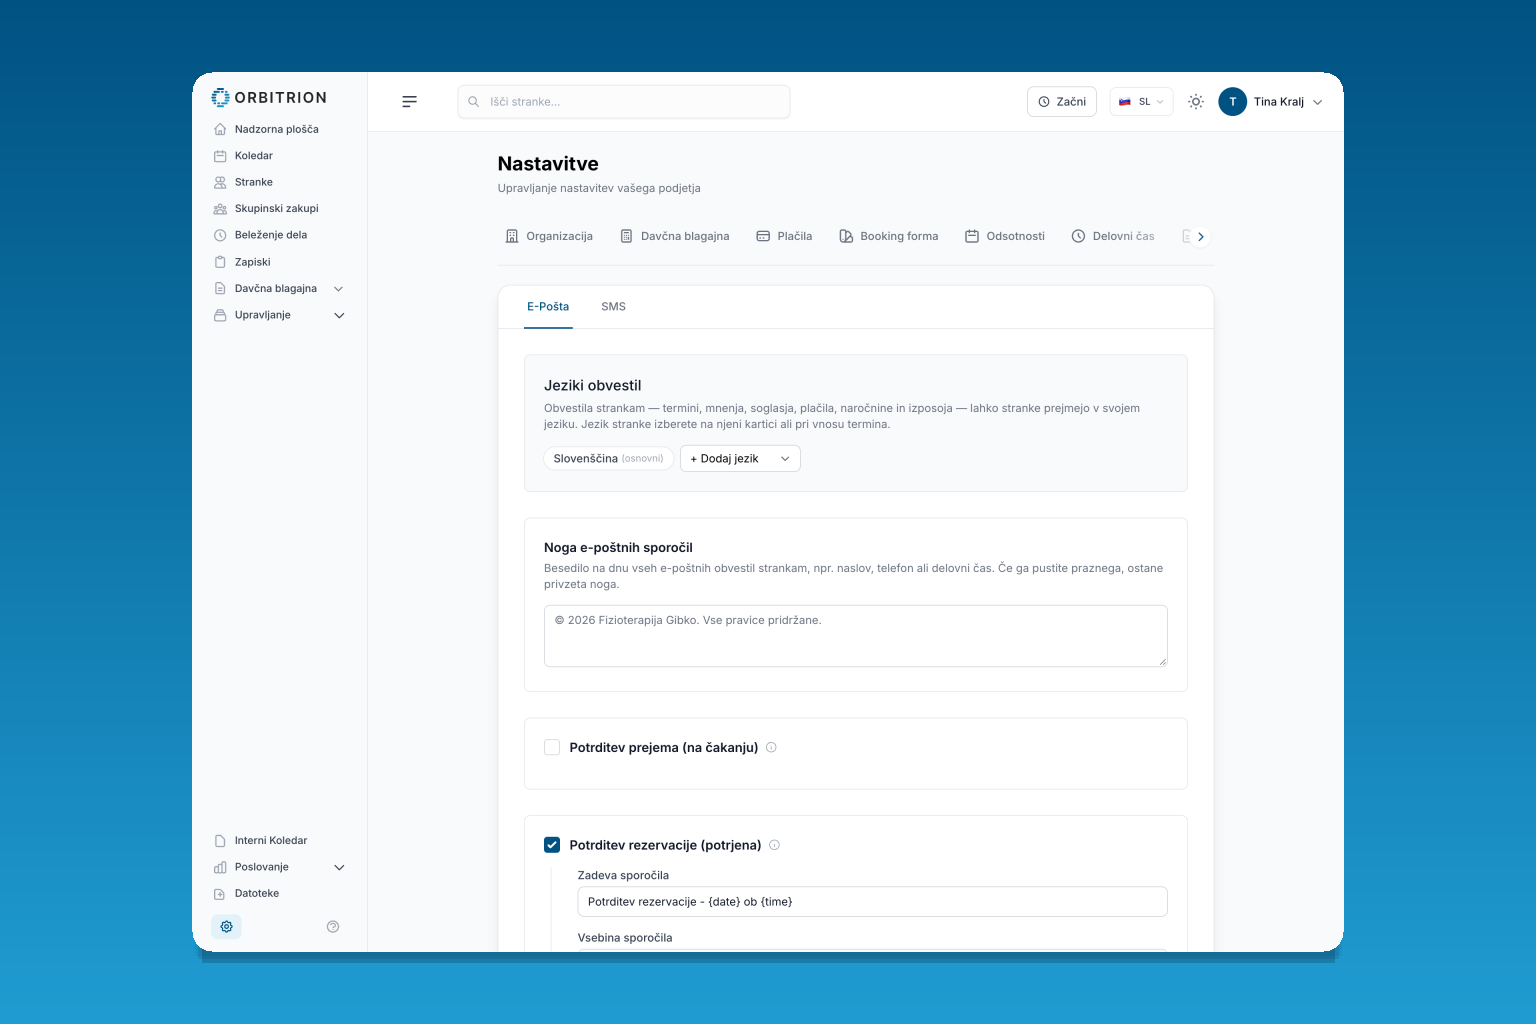The image size is (1536, 1024).
Task: Switch to the SMS tab
Action: (613, 307)
